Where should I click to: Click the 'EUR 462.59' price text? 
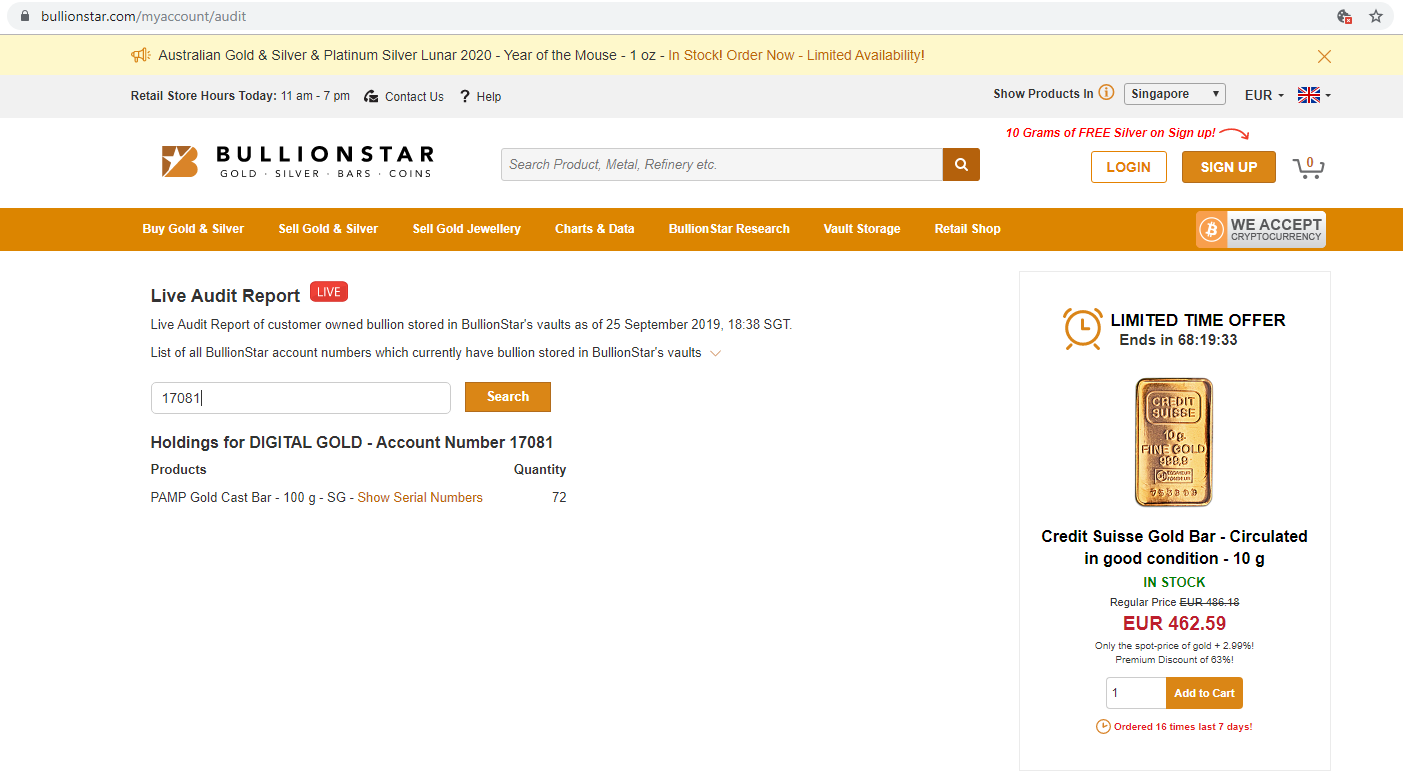1174,623
